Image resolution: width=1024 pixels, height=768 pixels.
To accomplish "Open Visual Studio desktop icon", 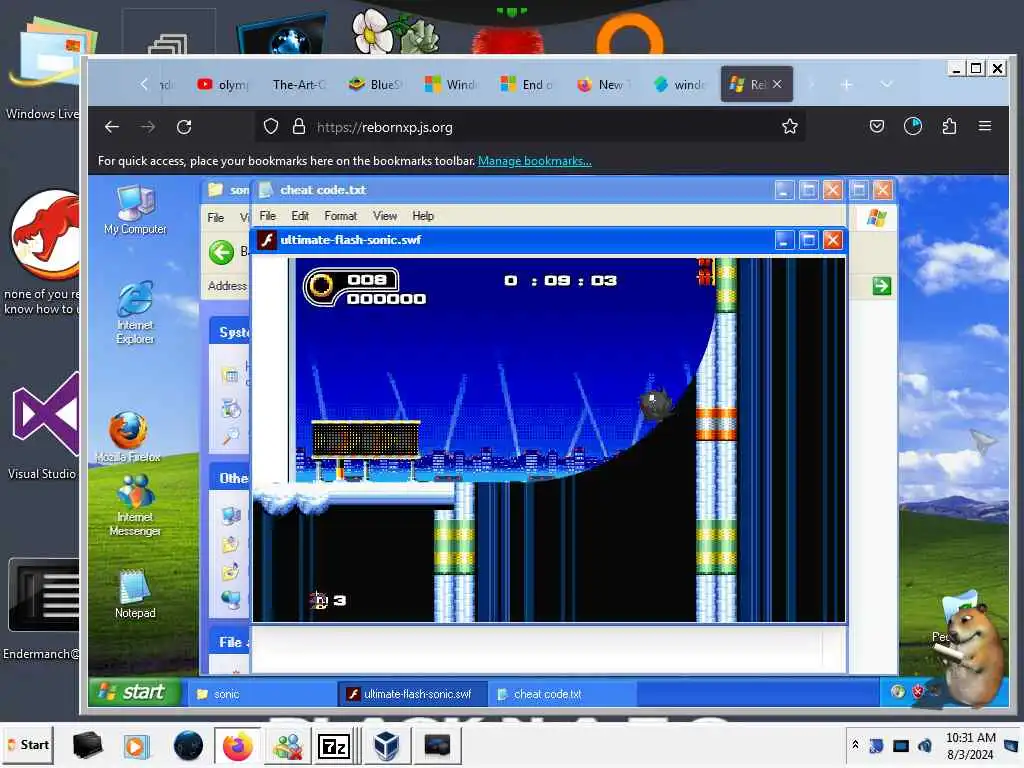I will coord(44,424).
